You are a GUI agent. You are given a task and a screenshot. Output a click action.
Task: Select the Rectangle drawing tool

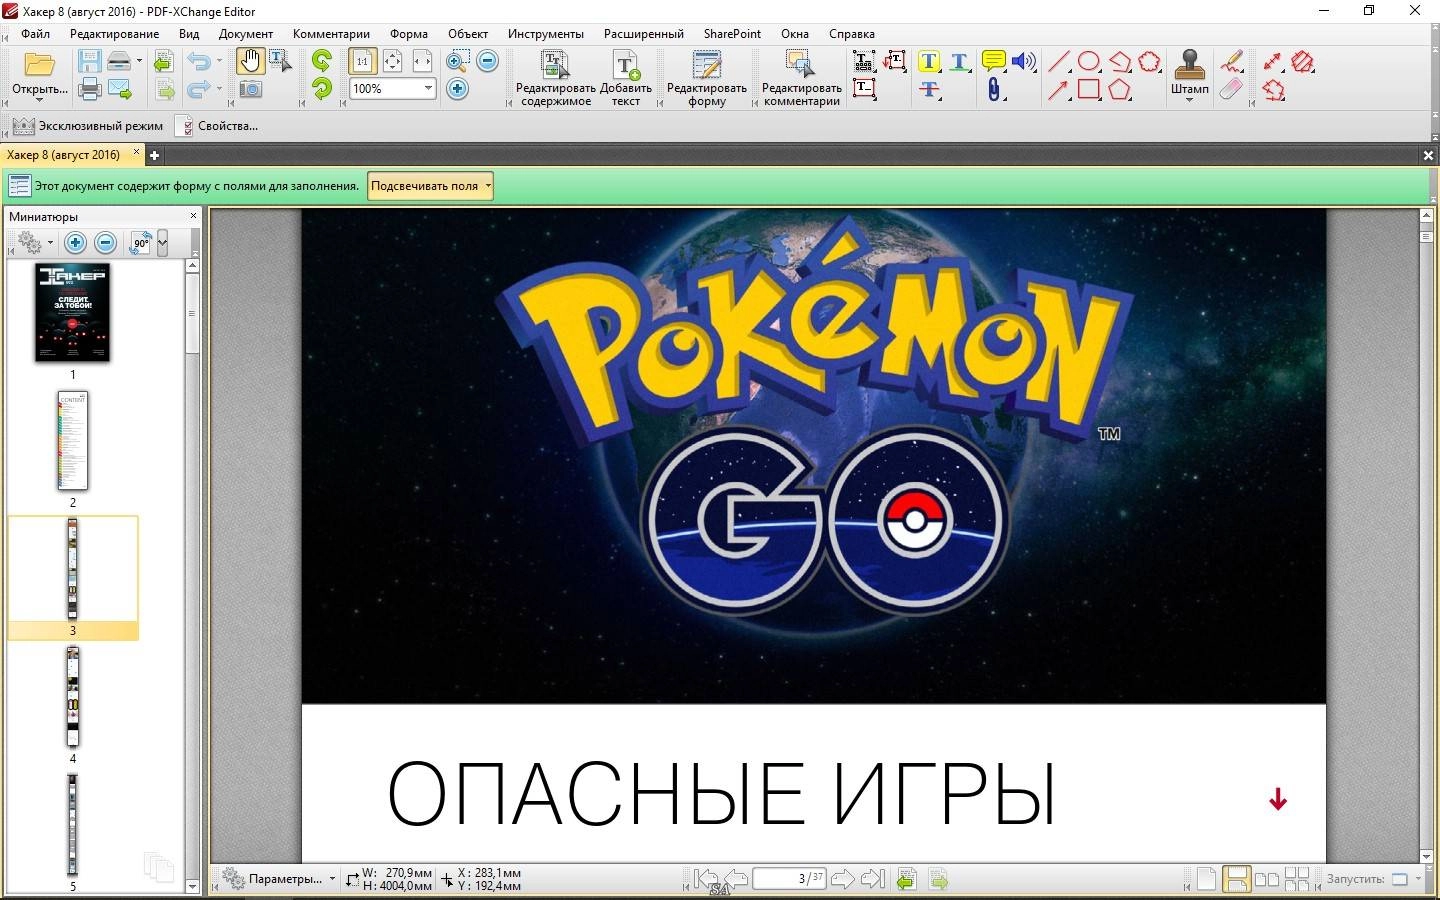(x=1089, y=90)
